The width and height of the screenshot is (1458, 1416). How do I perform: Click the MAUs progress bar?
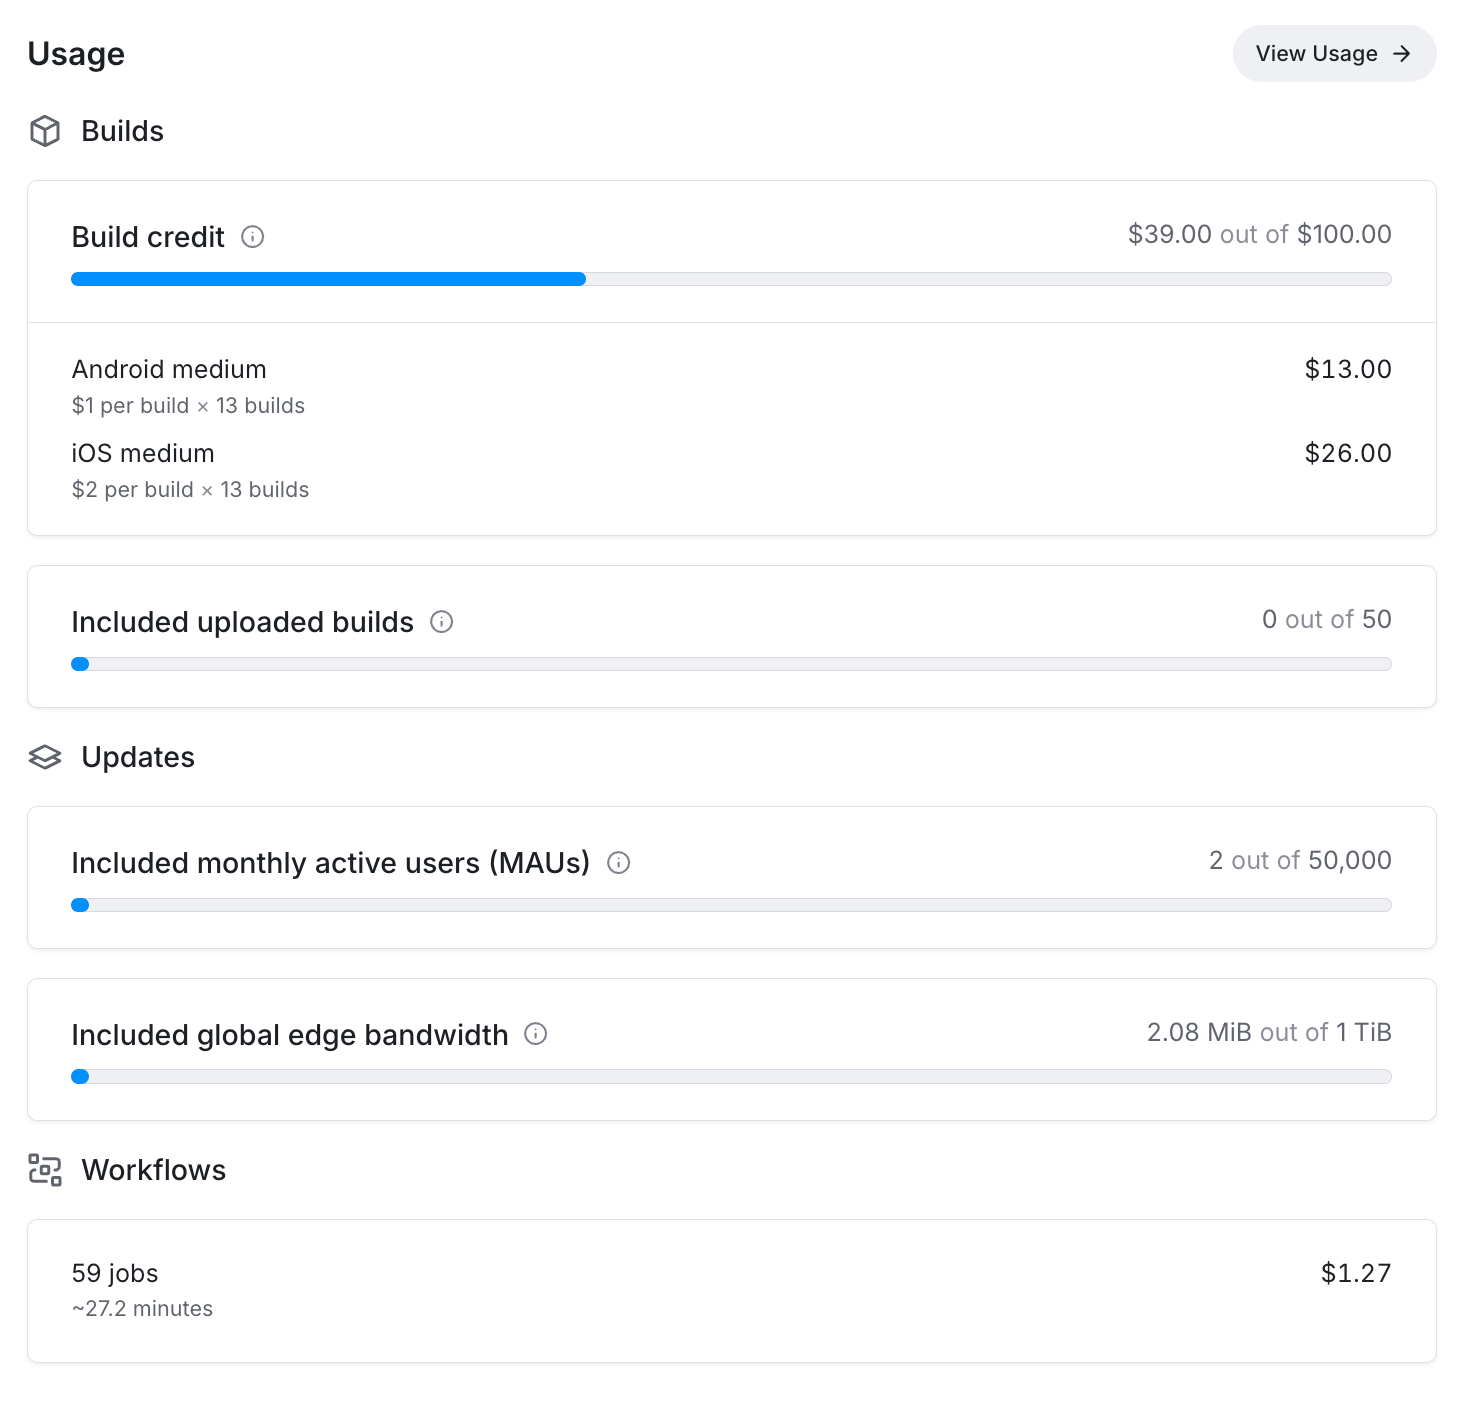(731, 905)
